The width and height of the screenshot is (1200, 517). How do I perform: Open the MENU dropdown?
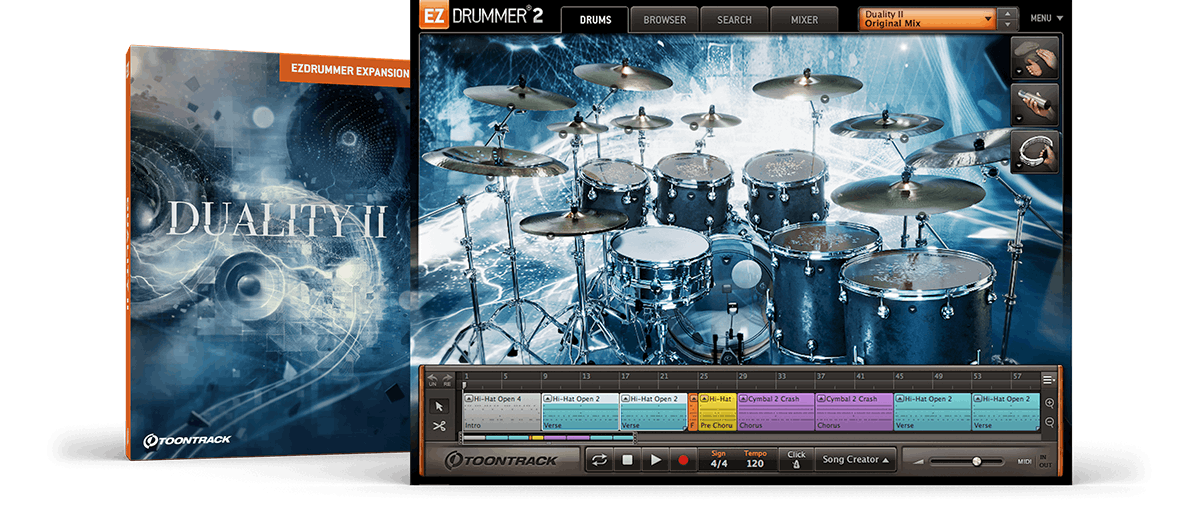pyautogui.click(x=1046, y=18)
